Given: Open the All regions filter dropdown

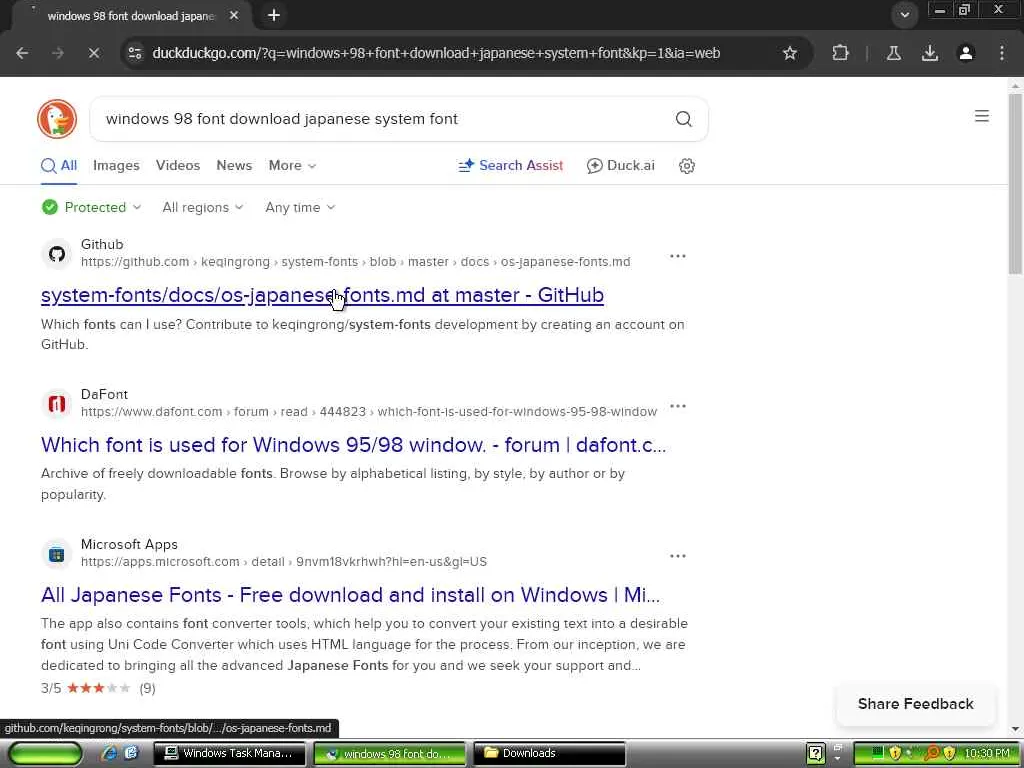Looking at the screenshot, I should click(202, 208).
